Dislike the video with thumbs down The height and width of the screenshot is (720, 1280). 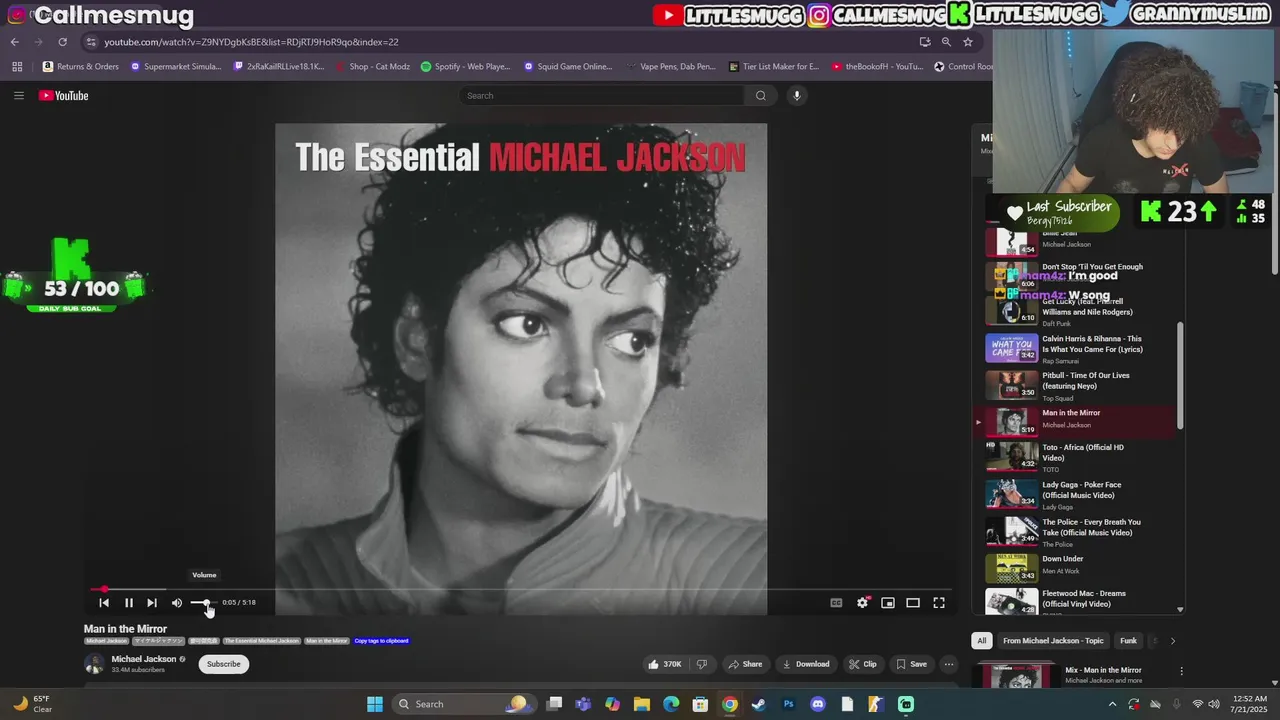702,664
